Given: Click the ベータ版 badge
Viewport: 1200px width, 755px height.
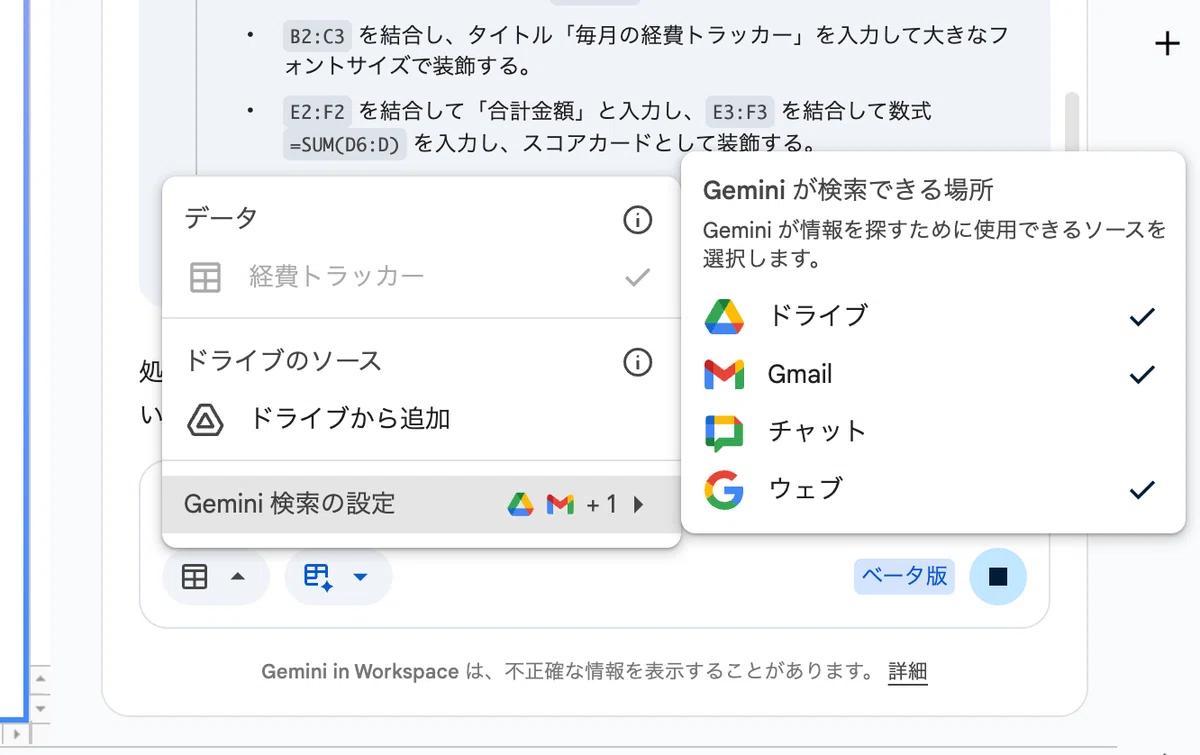Looking at the screenshot, I should pos(905,577).
